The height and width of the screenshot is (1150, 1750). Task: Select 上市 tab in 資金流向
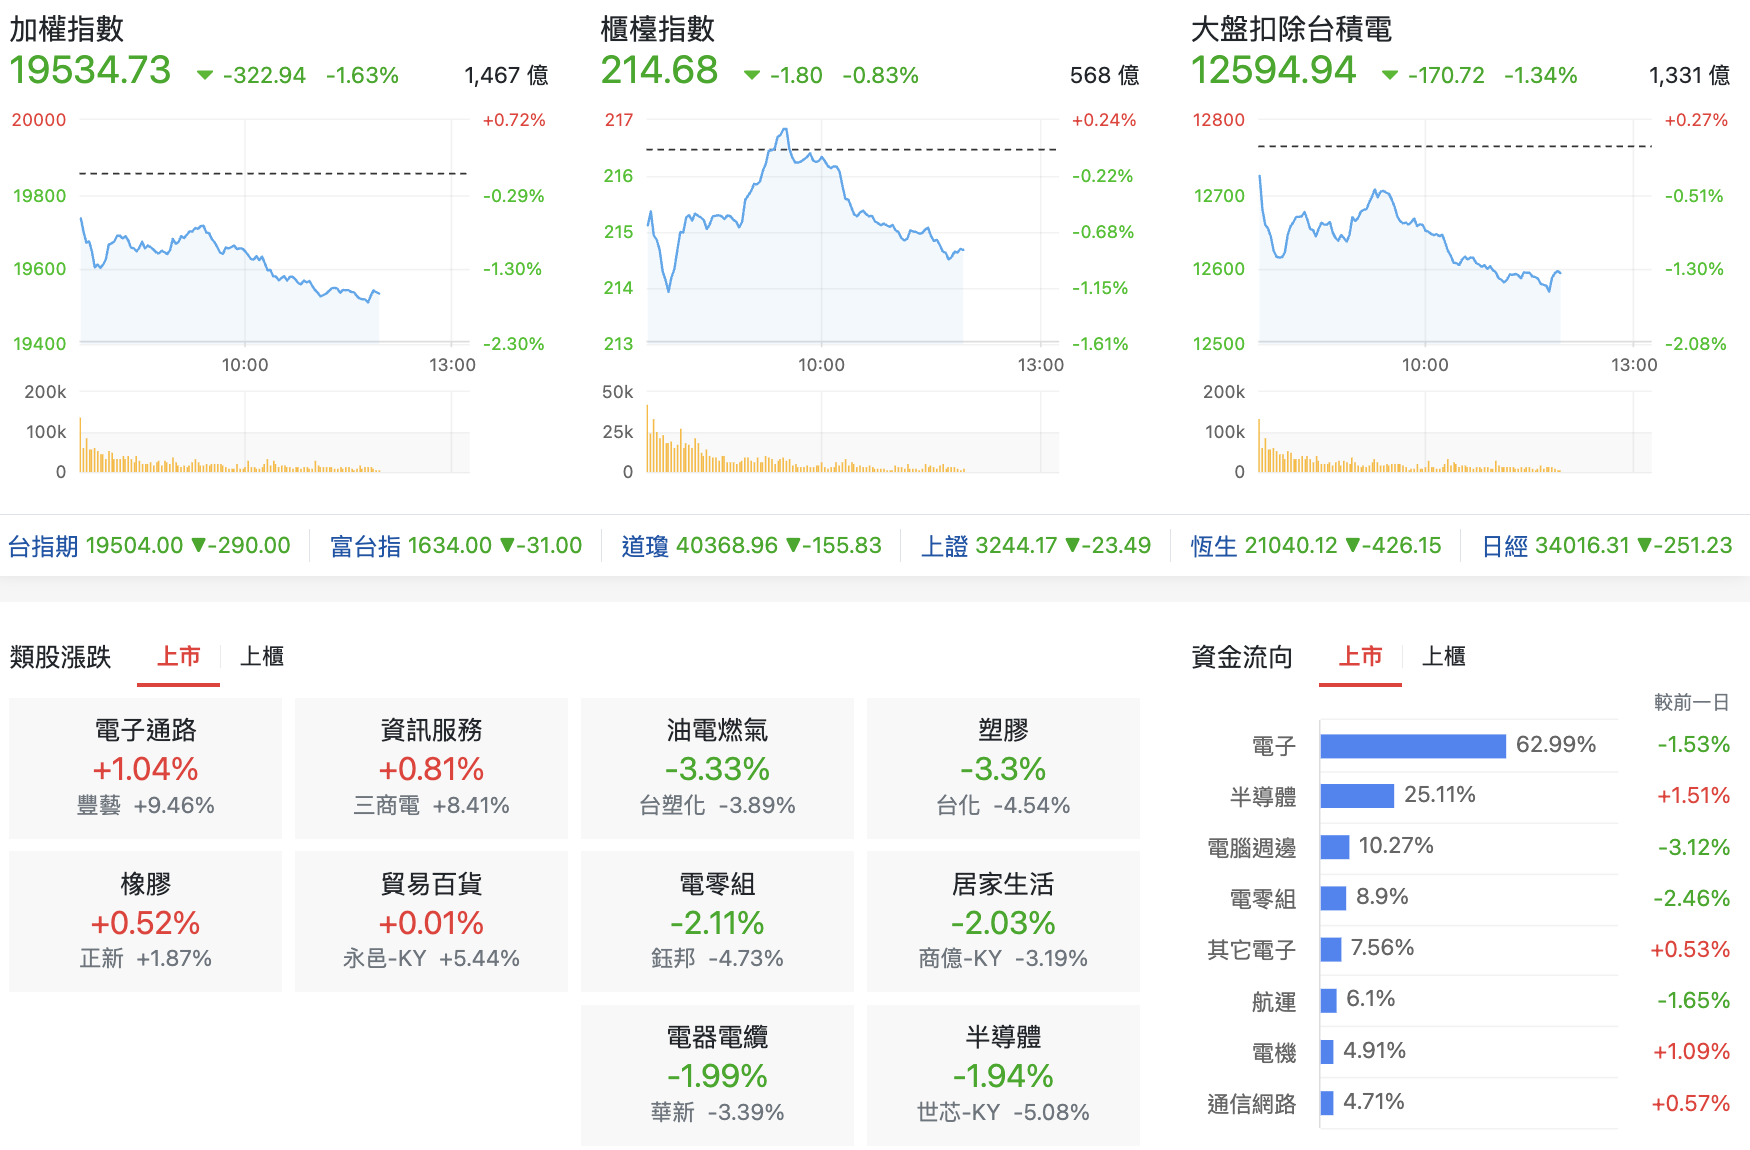[x=1360, y=656]
